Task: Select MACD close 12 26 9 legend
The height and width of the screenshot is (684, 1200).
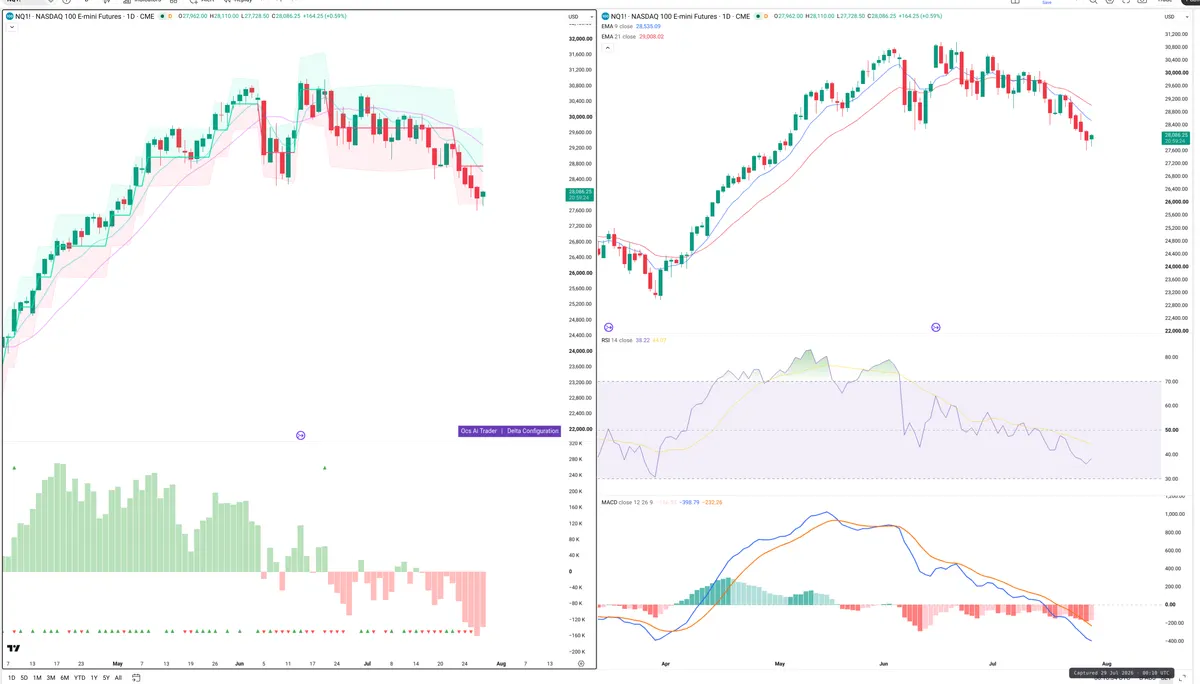Action: (x=627, y=502)
